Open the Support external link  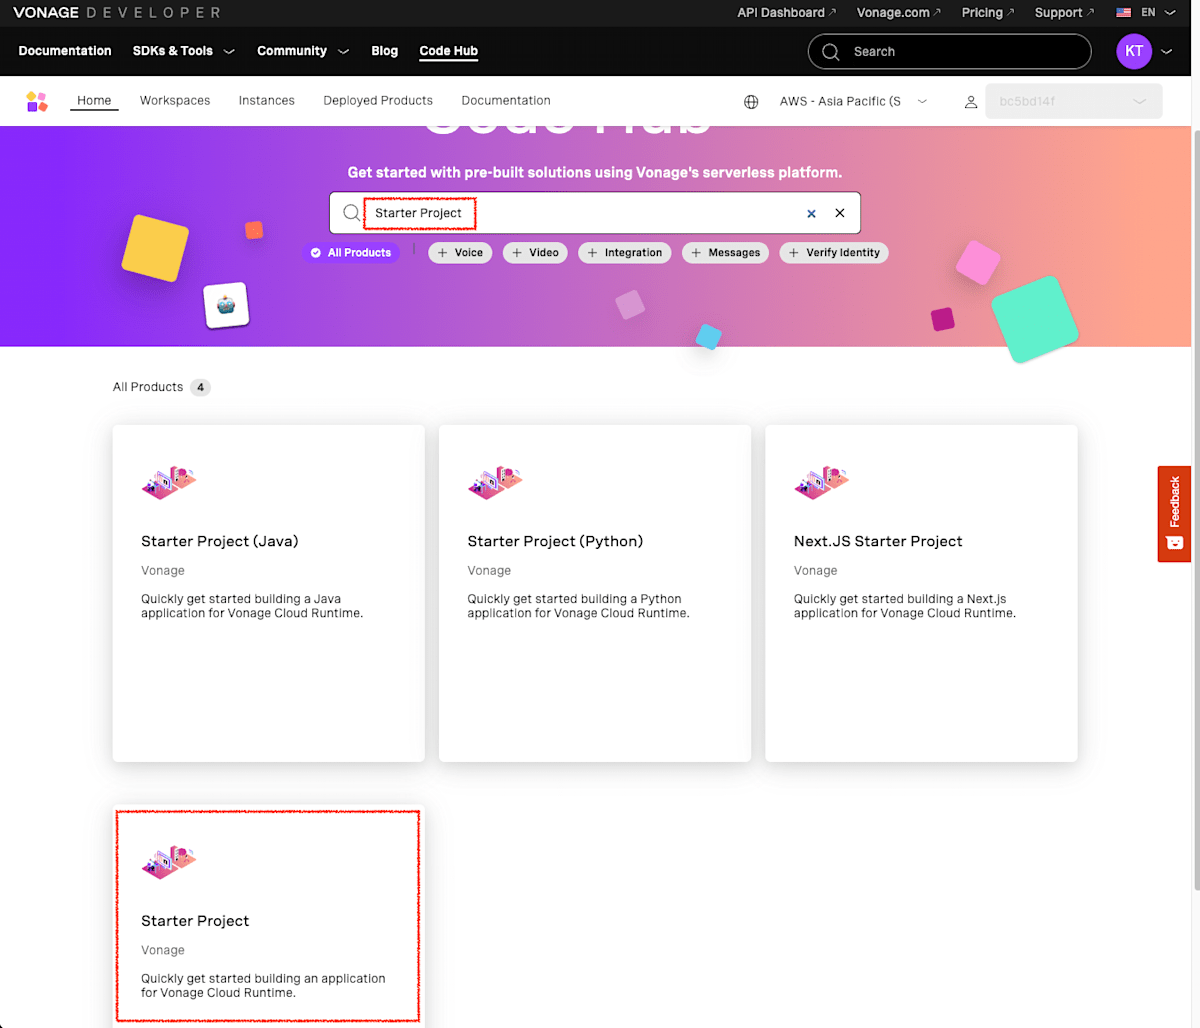[1065, 13]
